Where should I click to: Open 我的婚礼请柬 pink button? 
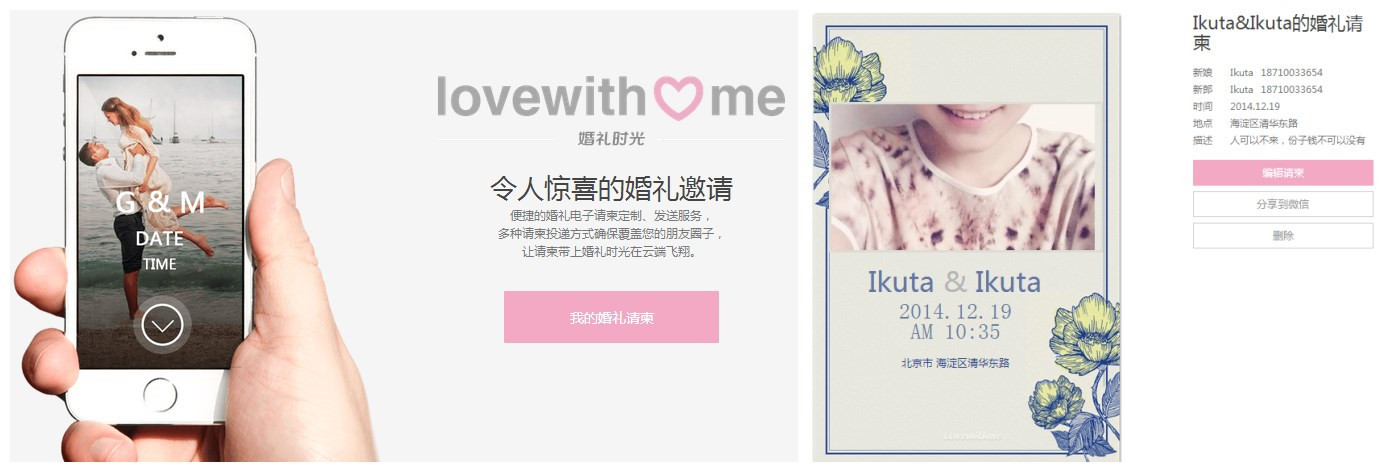(x=611, y=317)
